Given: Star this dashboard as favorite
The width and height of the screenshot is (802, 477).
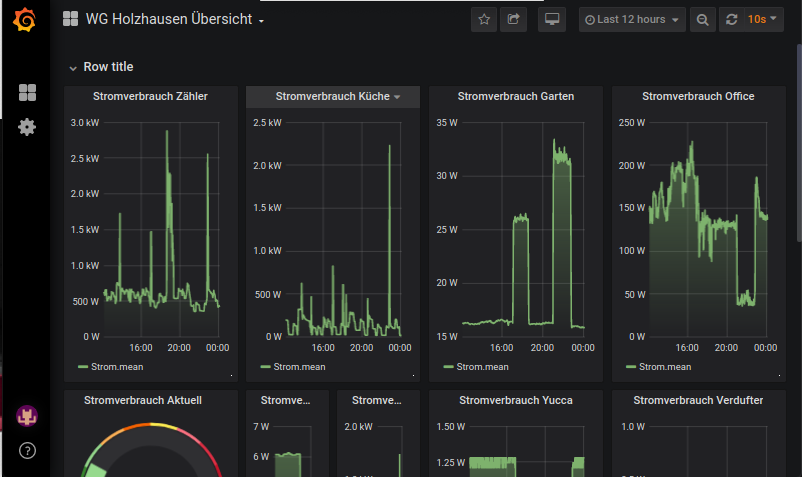Looking at the screenshot, I should (484, 19).
